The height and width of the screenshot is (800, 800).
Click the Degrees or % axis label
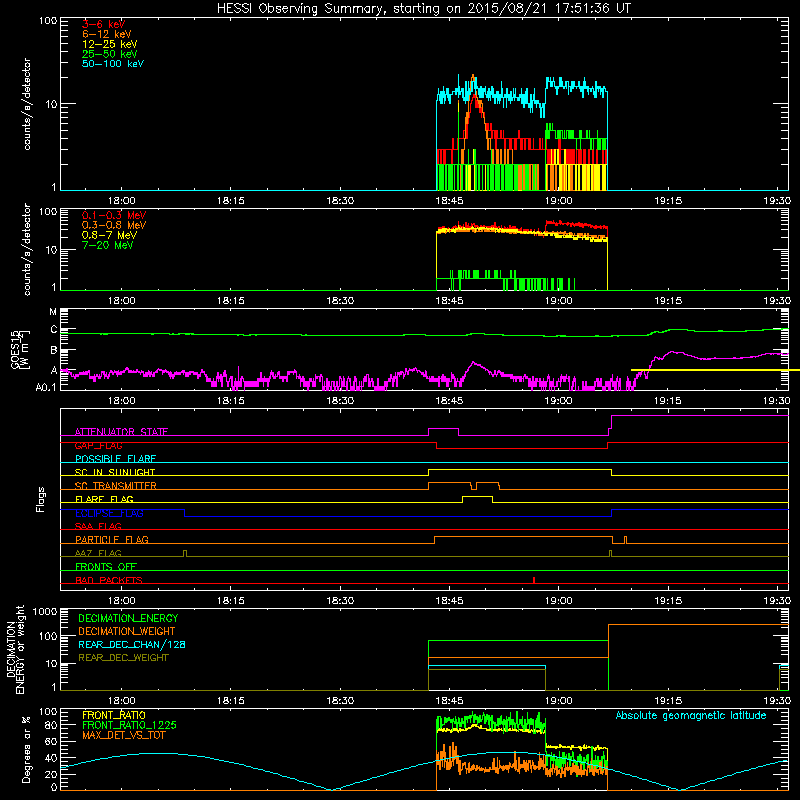26,749
